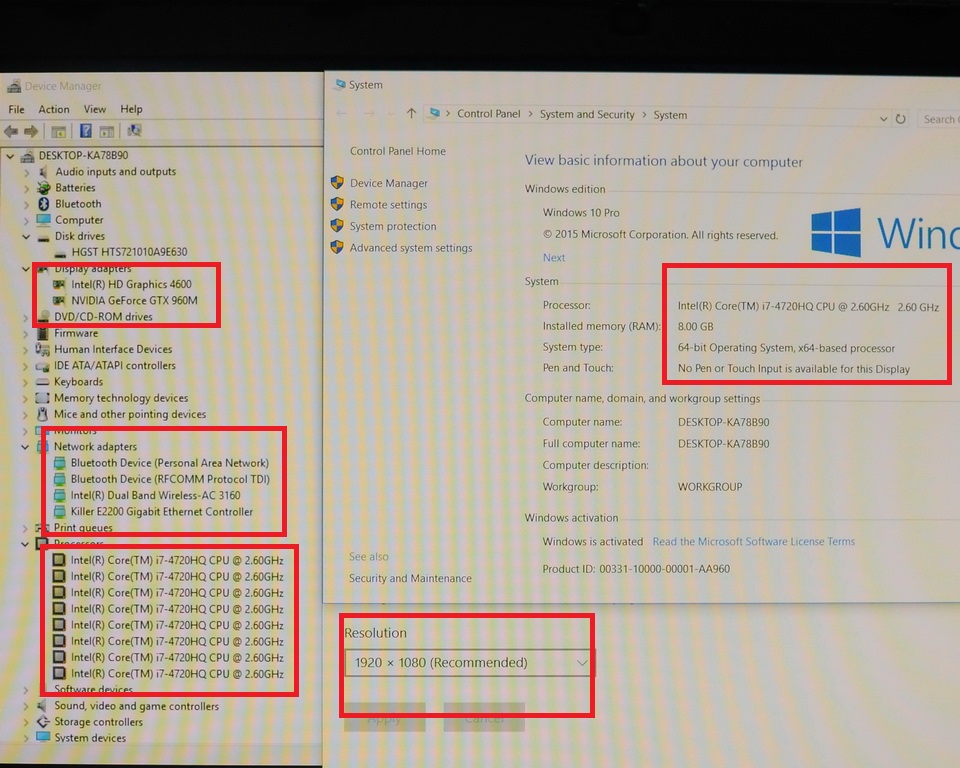Click the Refresh icon in System address bar
The image size is (960, 768).
coord(901,119)
